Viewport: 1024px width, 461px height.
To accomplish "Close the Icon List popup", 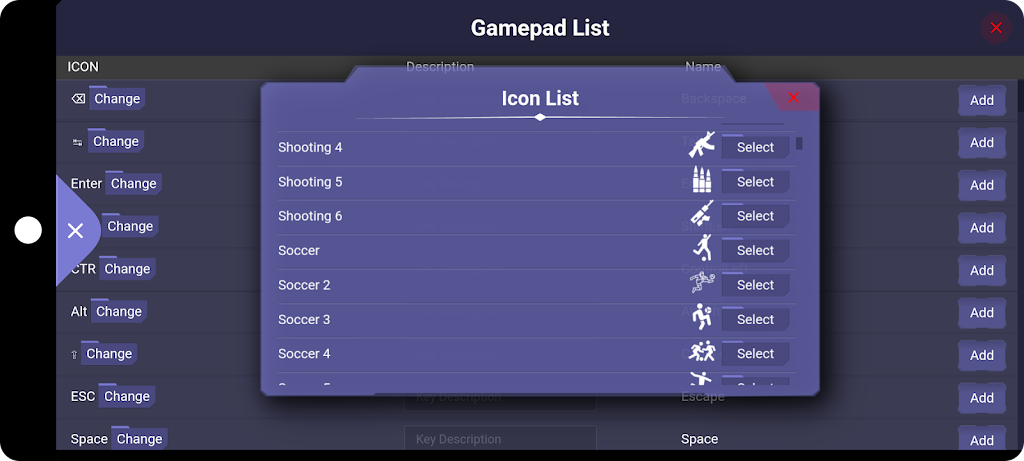I will 793,98.
